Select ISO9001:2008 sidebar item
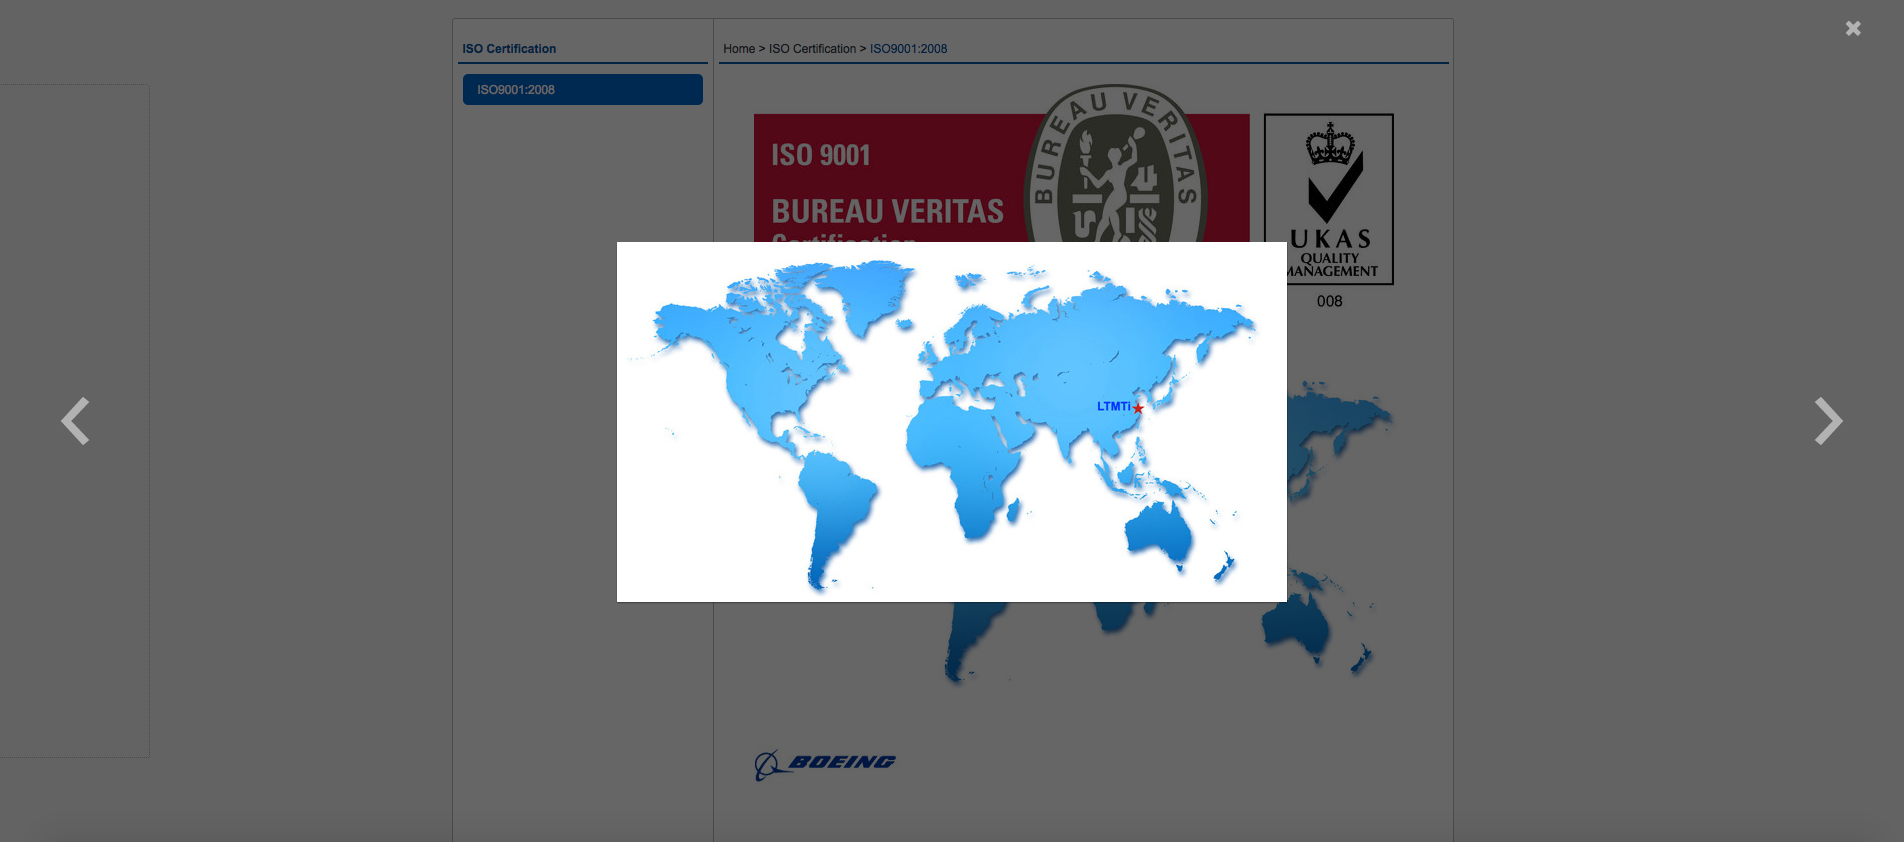The width and height of the screenshot is (1904, 842). click(x=582, y=89)
